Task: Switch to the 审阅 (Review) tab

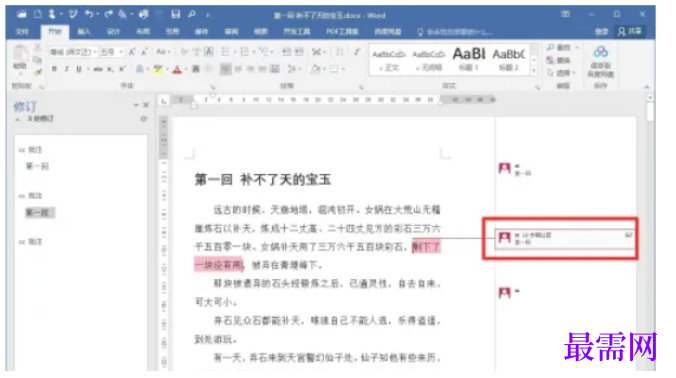Action: (232, 31)
